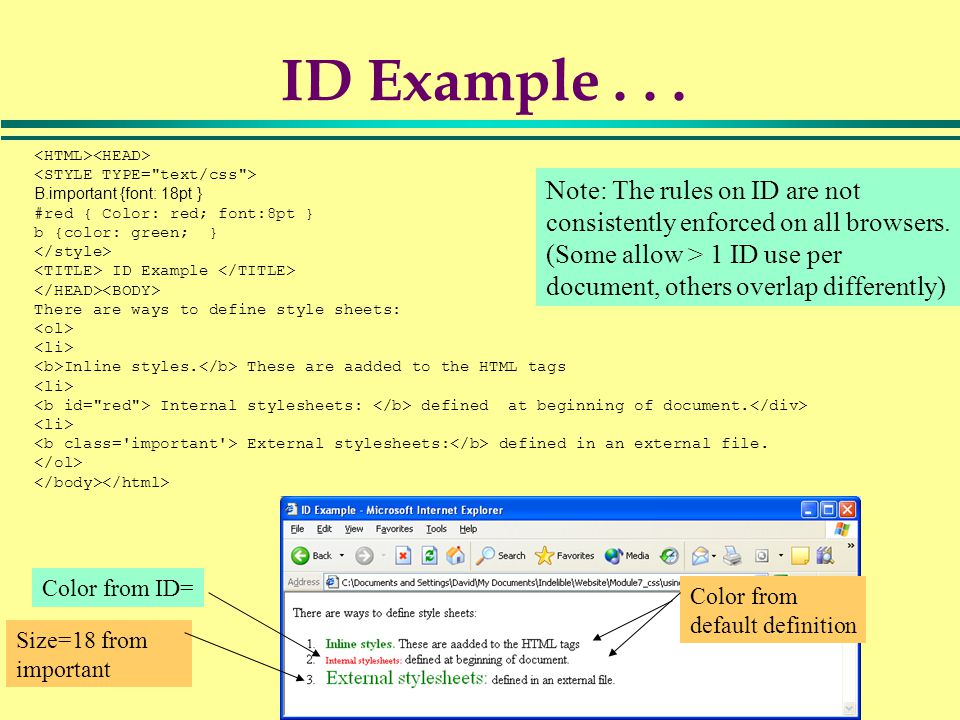Click the note about ID rules

(x=748, y=238)
